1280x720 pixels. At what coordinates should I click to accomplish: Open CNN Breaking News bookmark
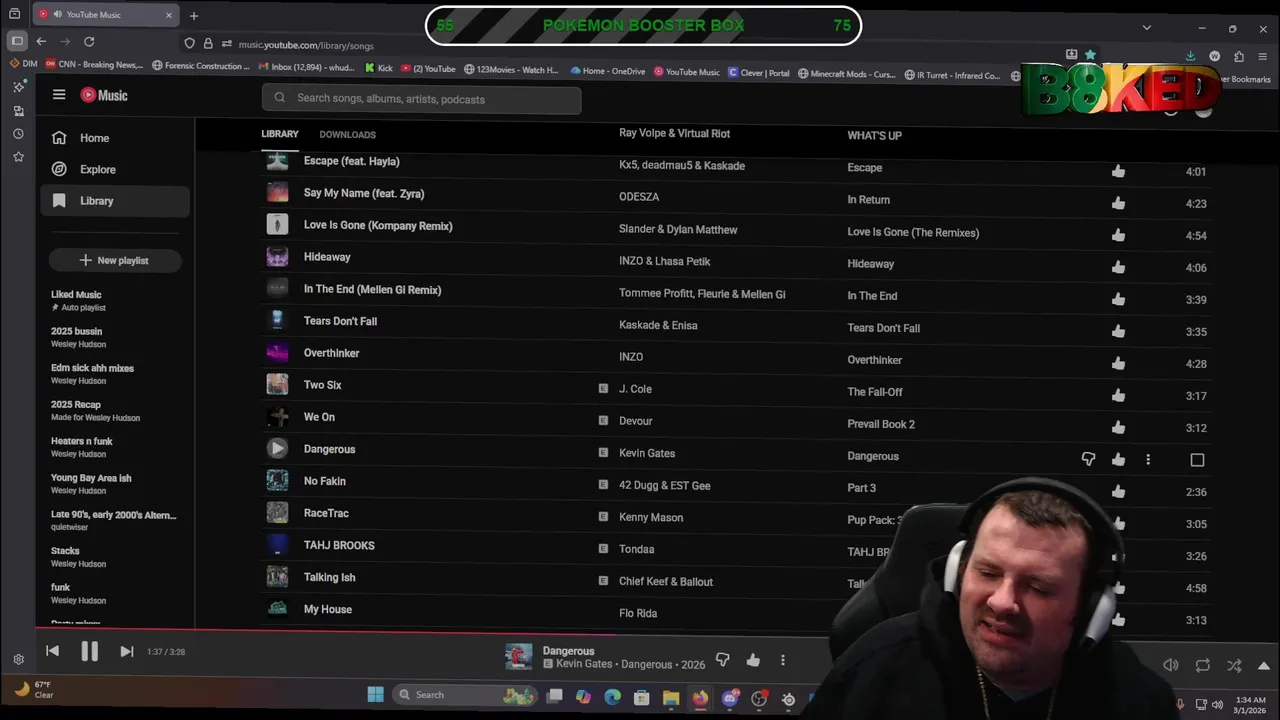pos(92,66)
